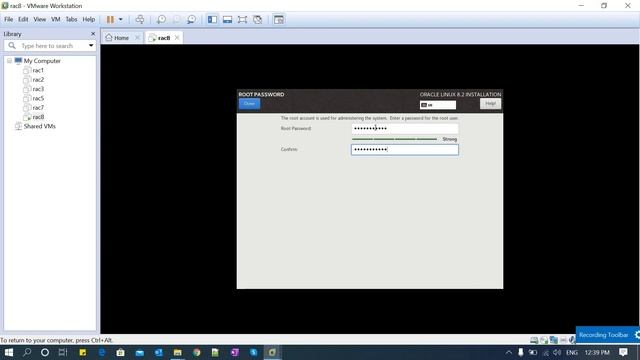The width and height of the screenshot is (640, 360).
Task: Open Cortana from the taskbar
Action: [45, 352]
